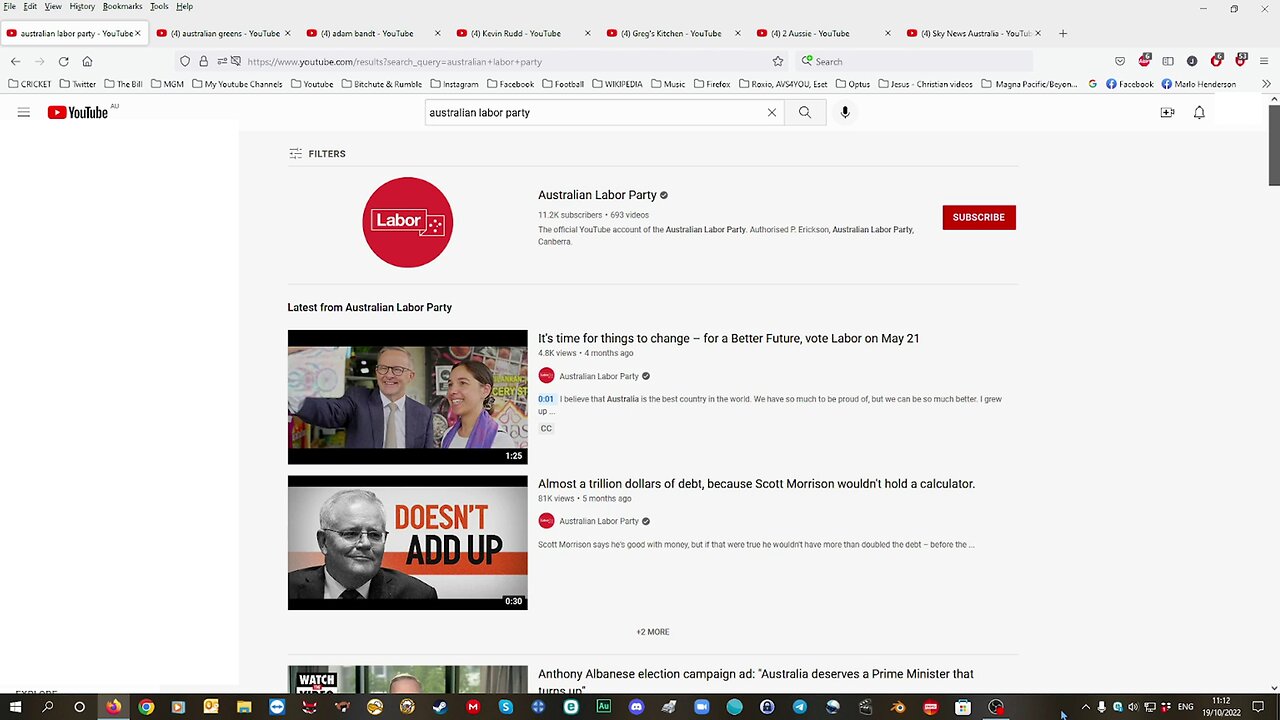Screen dimensions: 1280x720
Task: Open the Create video camera icon
Action: 1167,113
